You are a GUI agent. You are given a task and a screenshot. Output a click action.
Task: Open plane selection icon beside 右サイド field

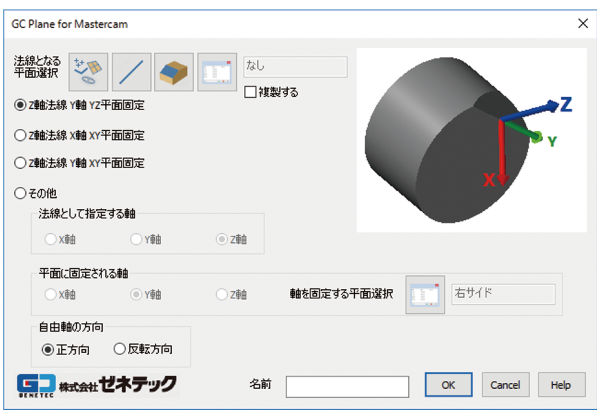pos(425,295)
